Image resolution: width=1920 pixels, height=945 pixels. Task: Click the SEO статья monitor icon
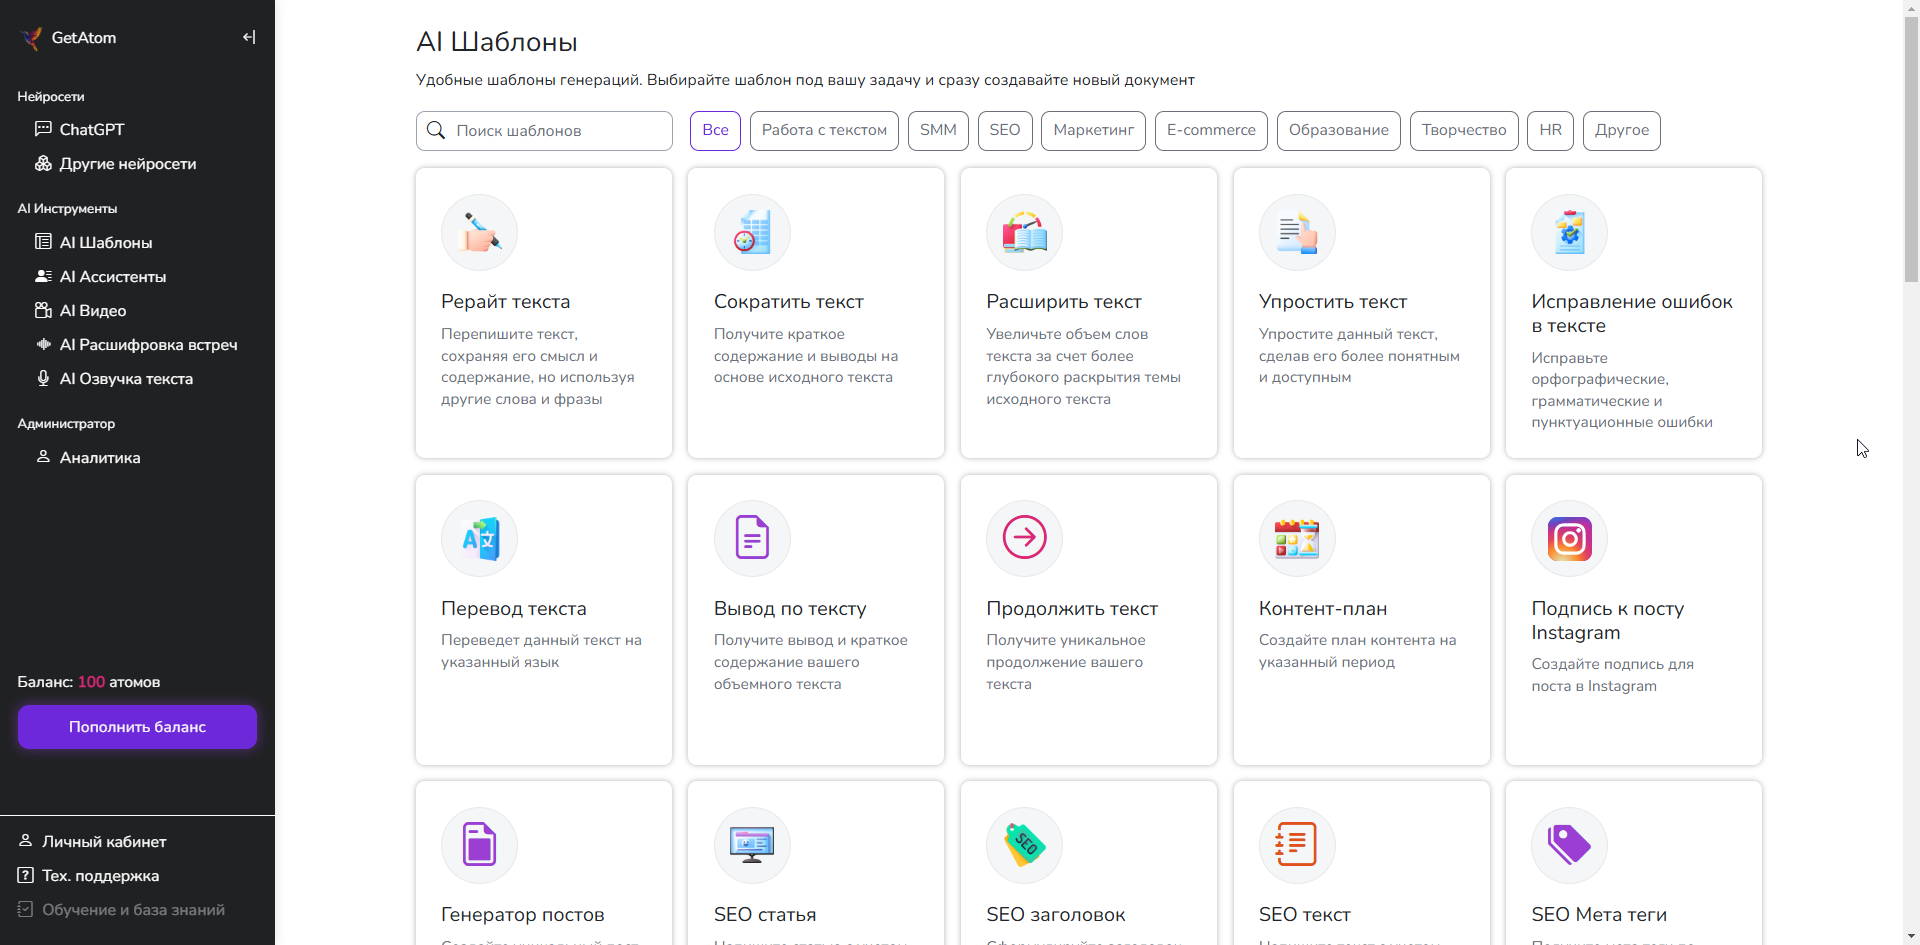[752, 845]
